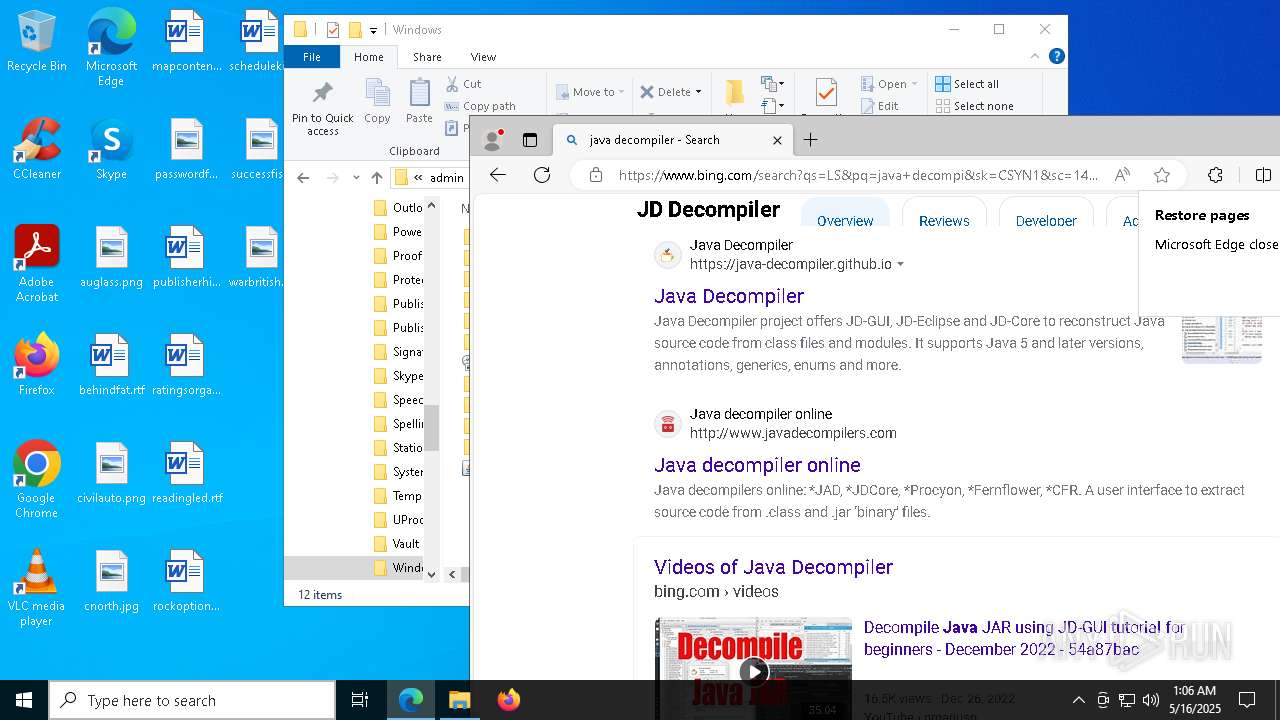Viewport: 1280px width, 720px height.
Task: Open the Open dropdown in ribbon
Action: click(x=889, y=84)
